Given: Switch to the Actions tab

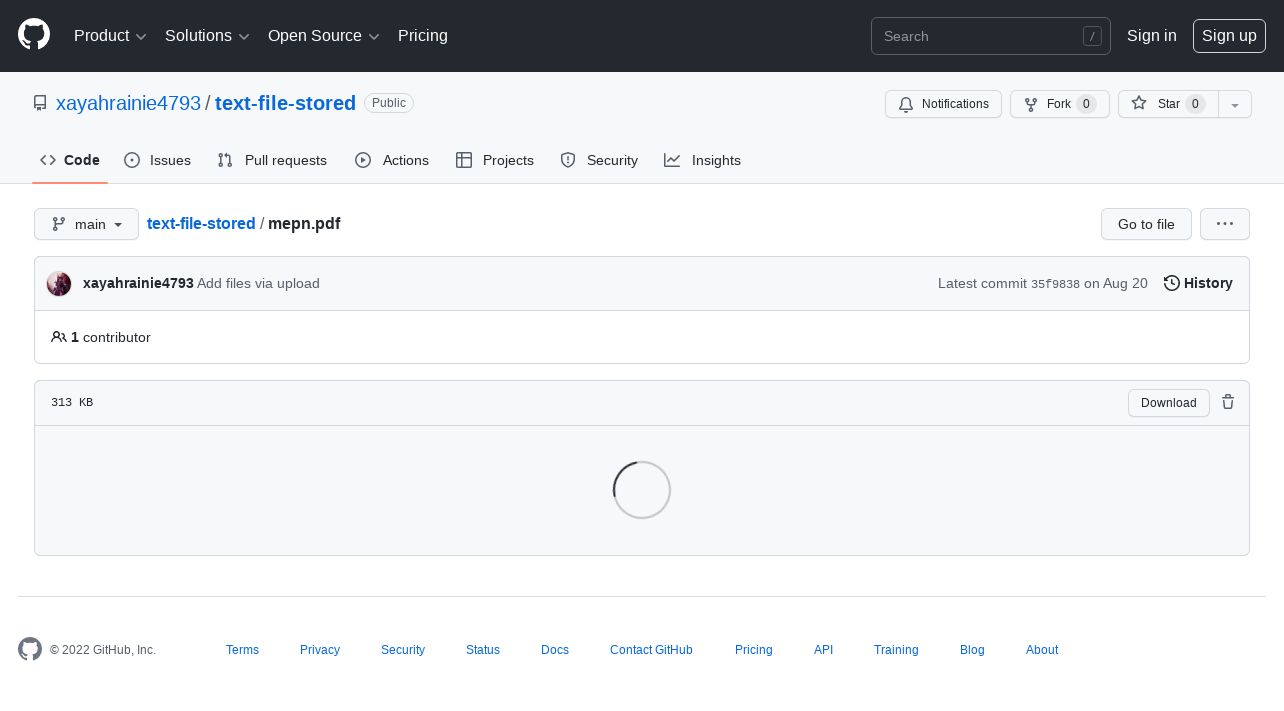Looking at the screenshot, I should [x=392, y=160].
